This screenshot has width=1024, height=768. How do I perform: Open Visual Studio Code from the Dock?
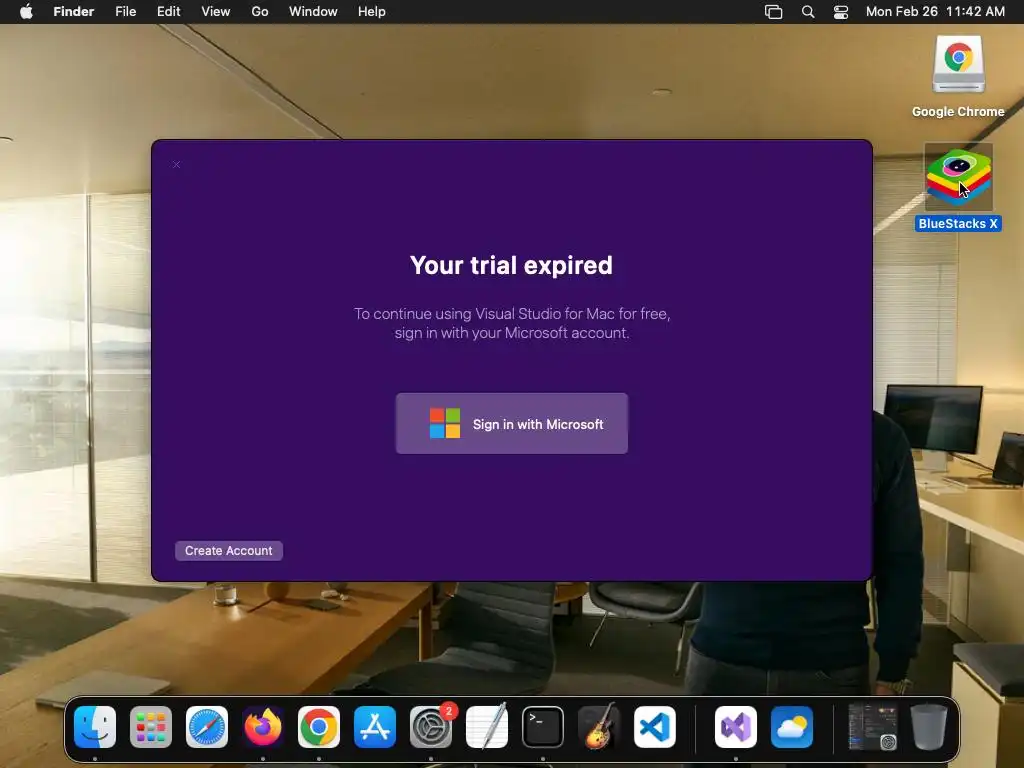pyautogui.click(x=654, y=727)
